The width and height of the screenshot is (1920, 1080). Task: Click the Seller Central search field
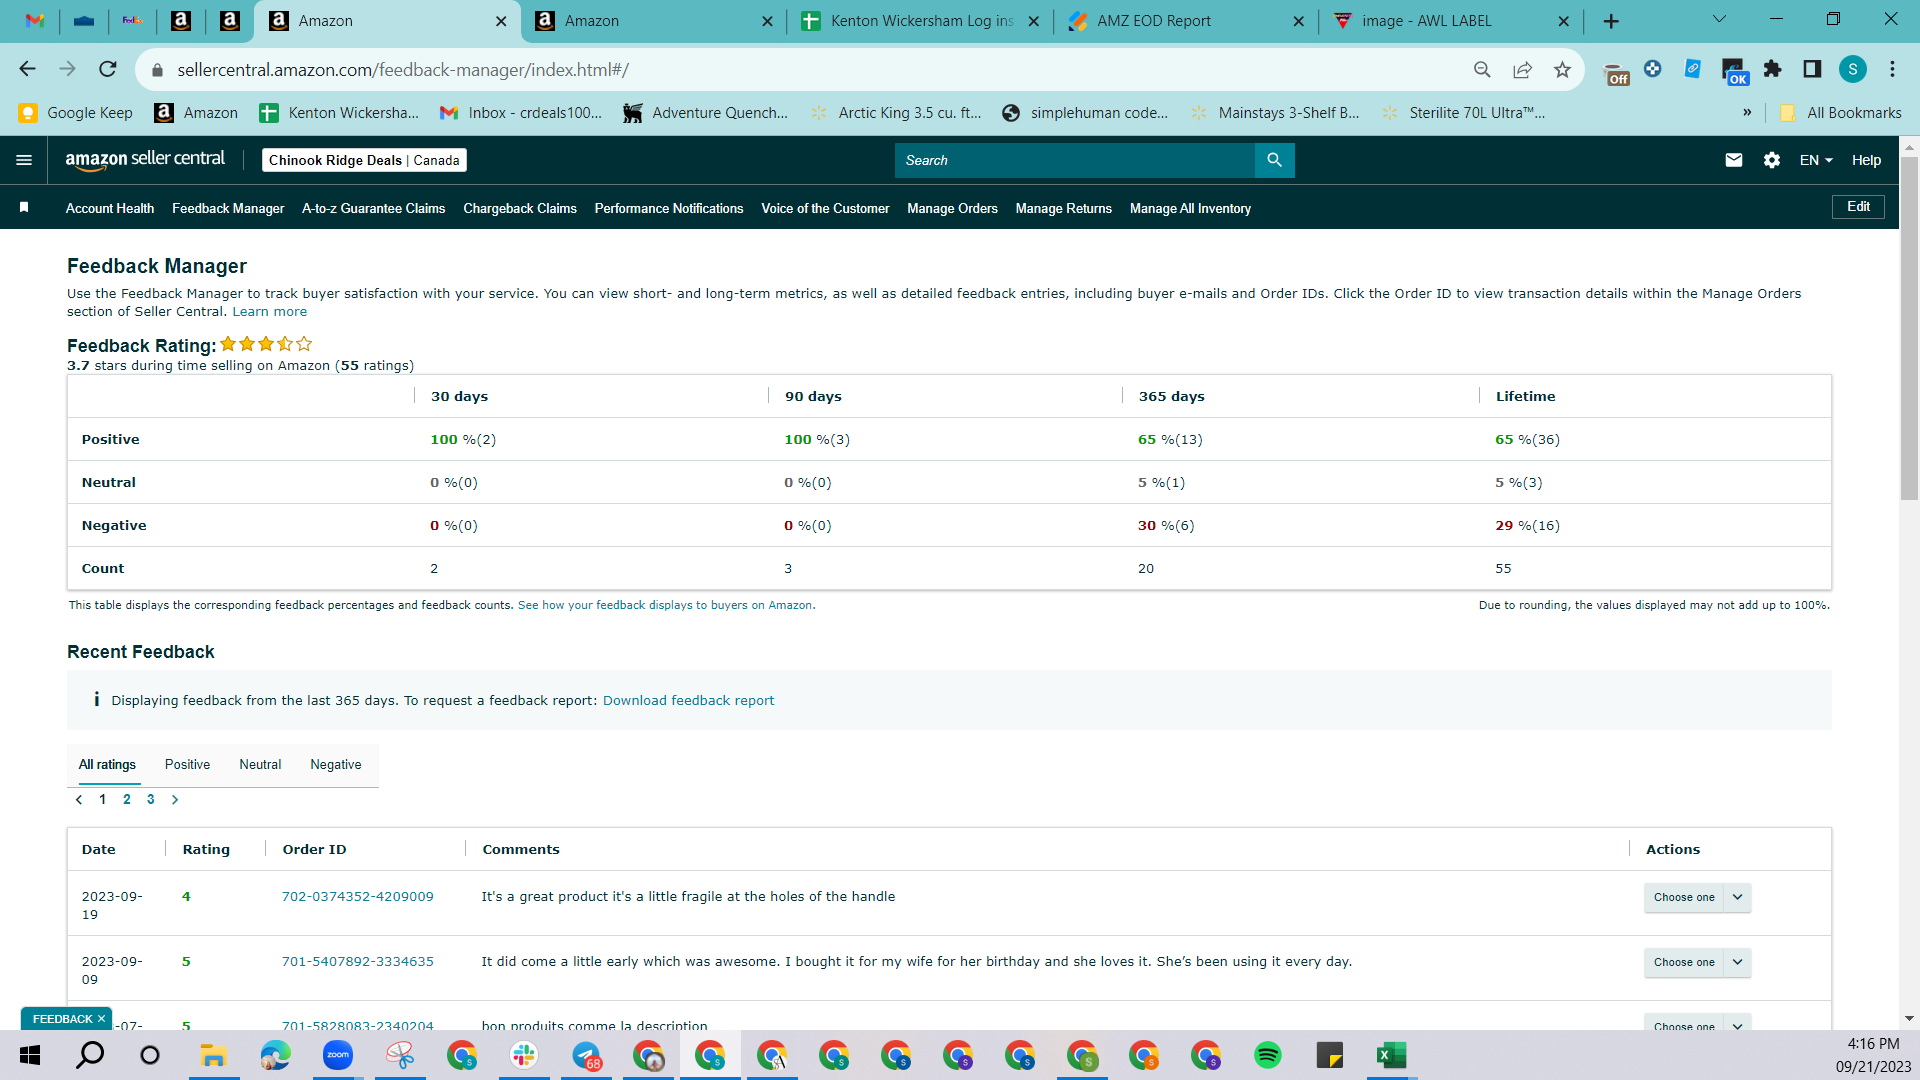[1074, 160]
